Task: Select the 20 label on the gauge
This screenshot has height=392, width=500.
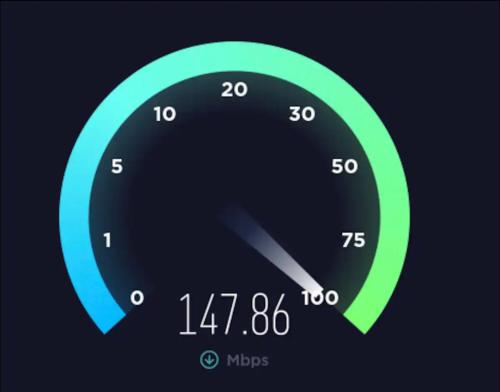Action: pyautogui.click(x=234, y=90)
